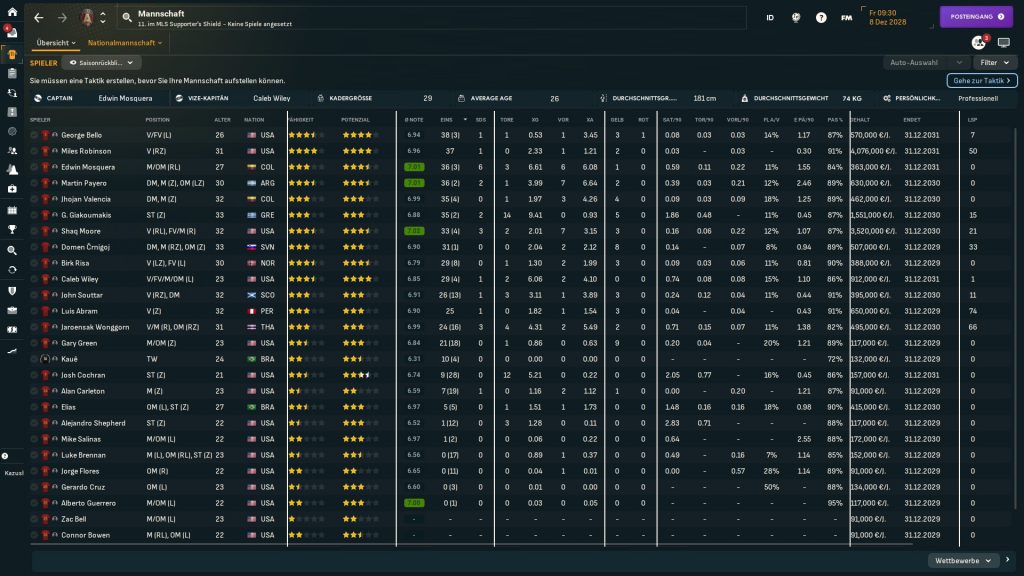Screen dimensions: 1024x576
Task: Click the magnifier search icon beside Mannschaft
Action: click(127, 18)
